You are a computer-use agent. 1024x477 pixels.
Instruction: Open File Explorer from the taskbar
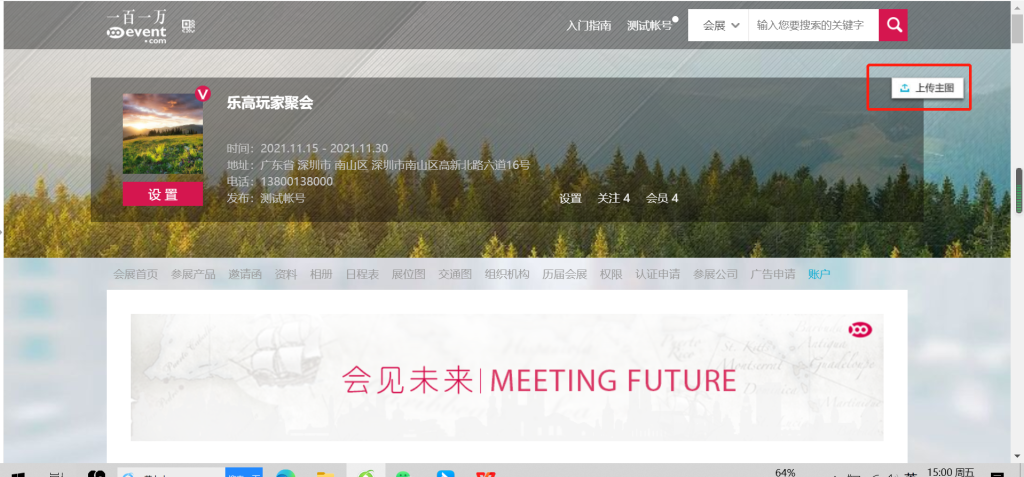325,474
